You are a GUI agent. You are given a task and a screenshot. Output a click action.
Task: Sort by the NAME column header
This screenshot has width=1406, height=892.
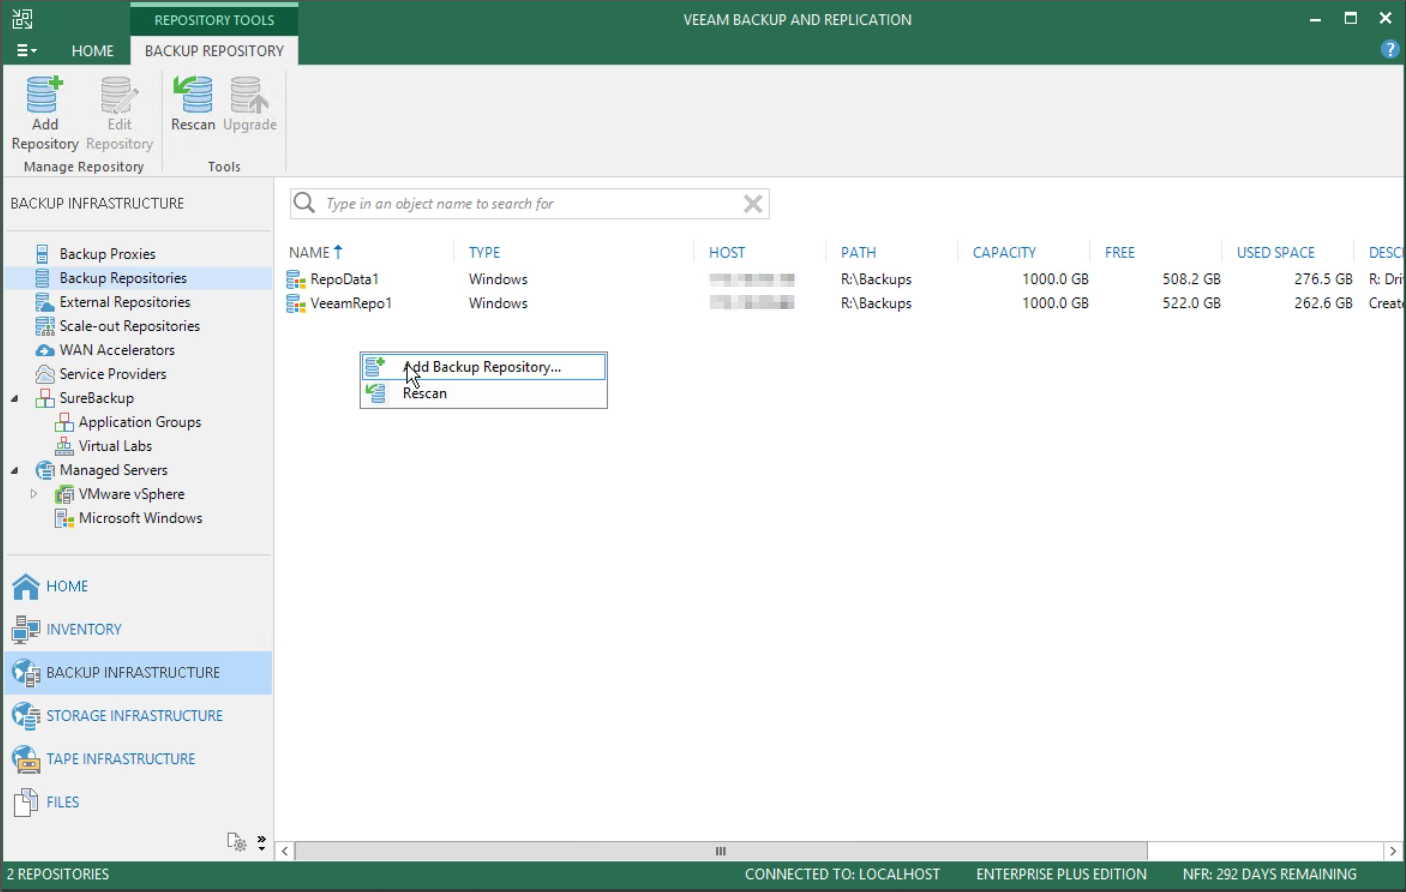(309, 253)
